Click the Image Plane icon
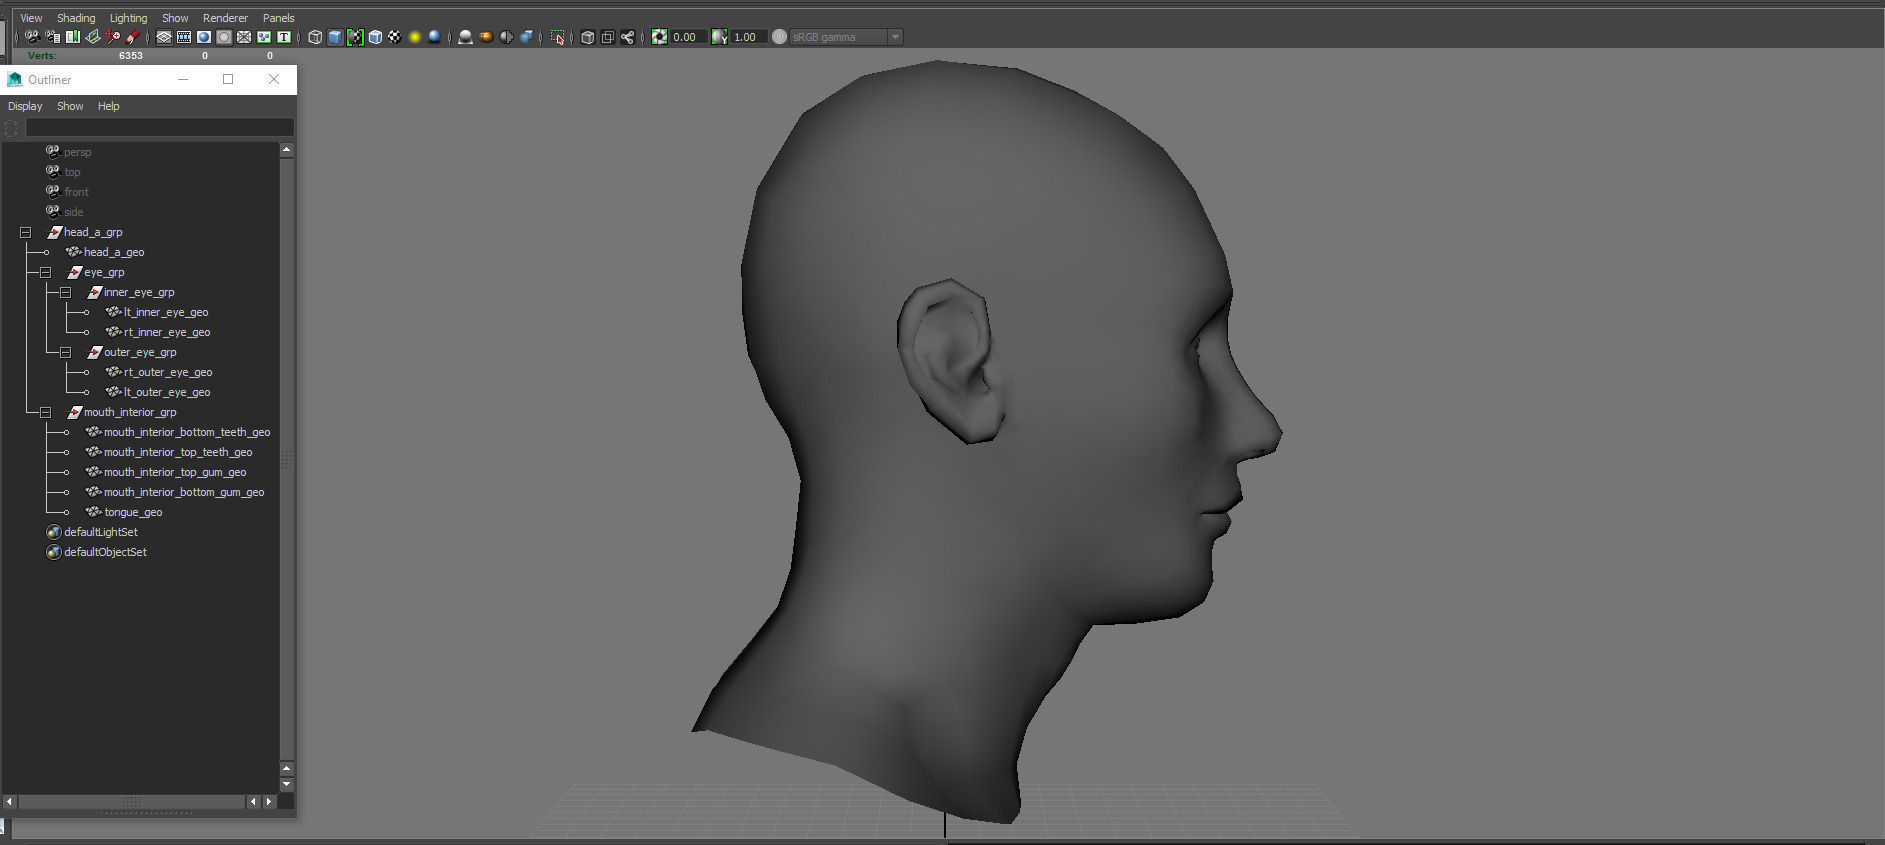Image resolution: width=1885 pixels, height=845 pixels. pos(93,37)
